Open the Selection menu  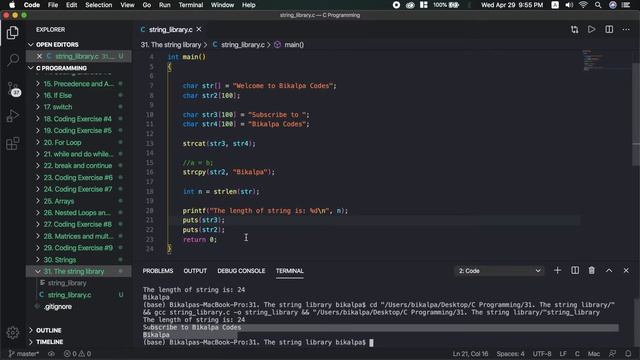pyautogui.click(x=98, y=5)
